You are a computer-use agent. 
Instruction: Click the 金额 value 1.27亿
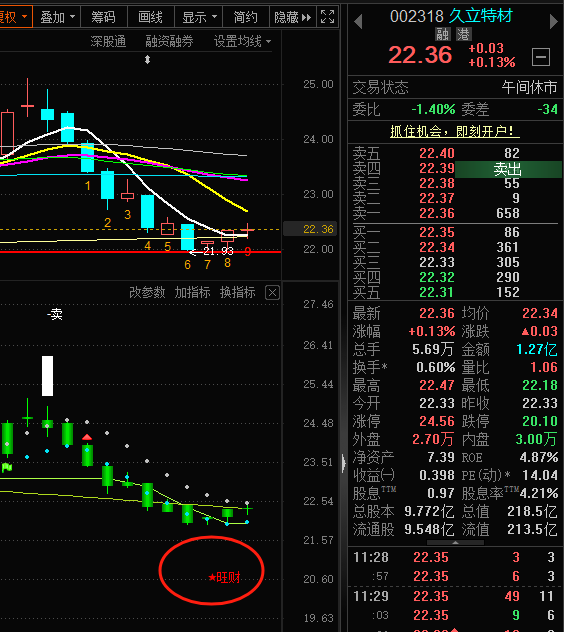click(537, 349)
